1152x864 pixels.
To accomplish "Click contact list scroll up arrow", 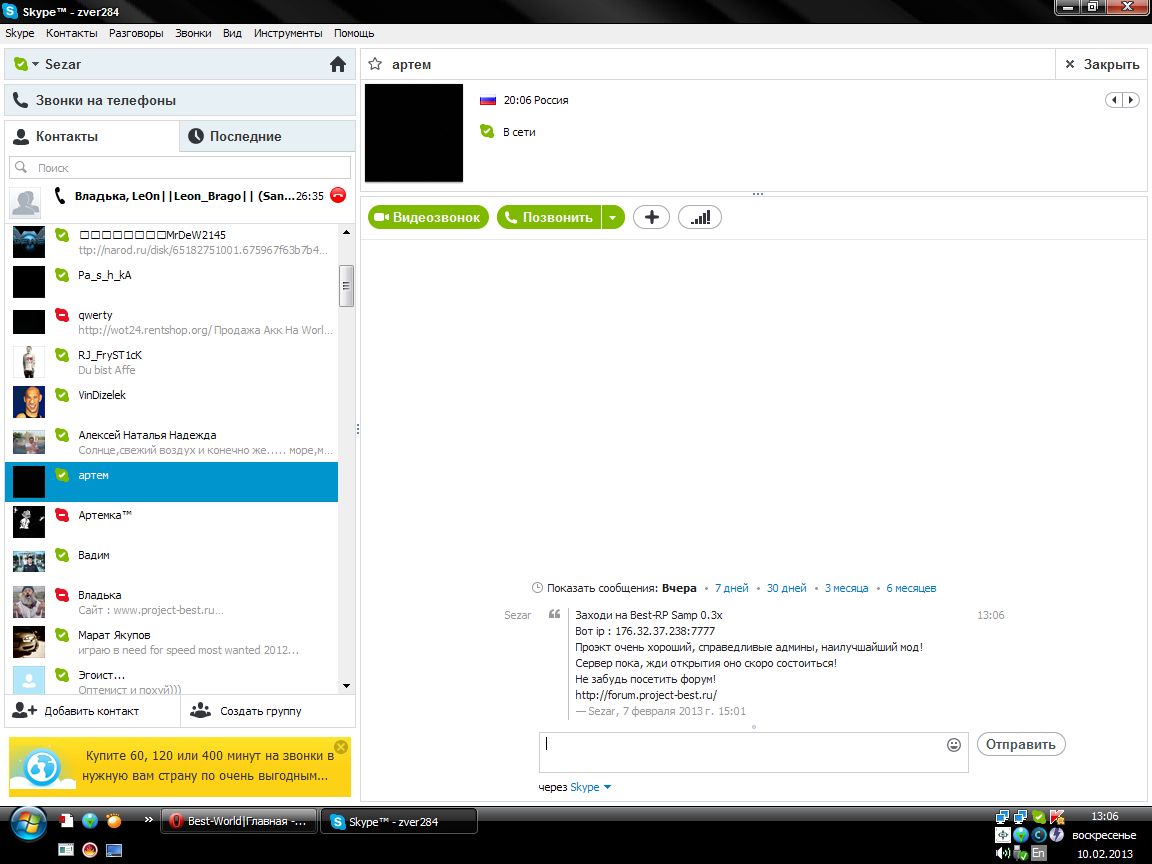I will (x=347, y=232).
